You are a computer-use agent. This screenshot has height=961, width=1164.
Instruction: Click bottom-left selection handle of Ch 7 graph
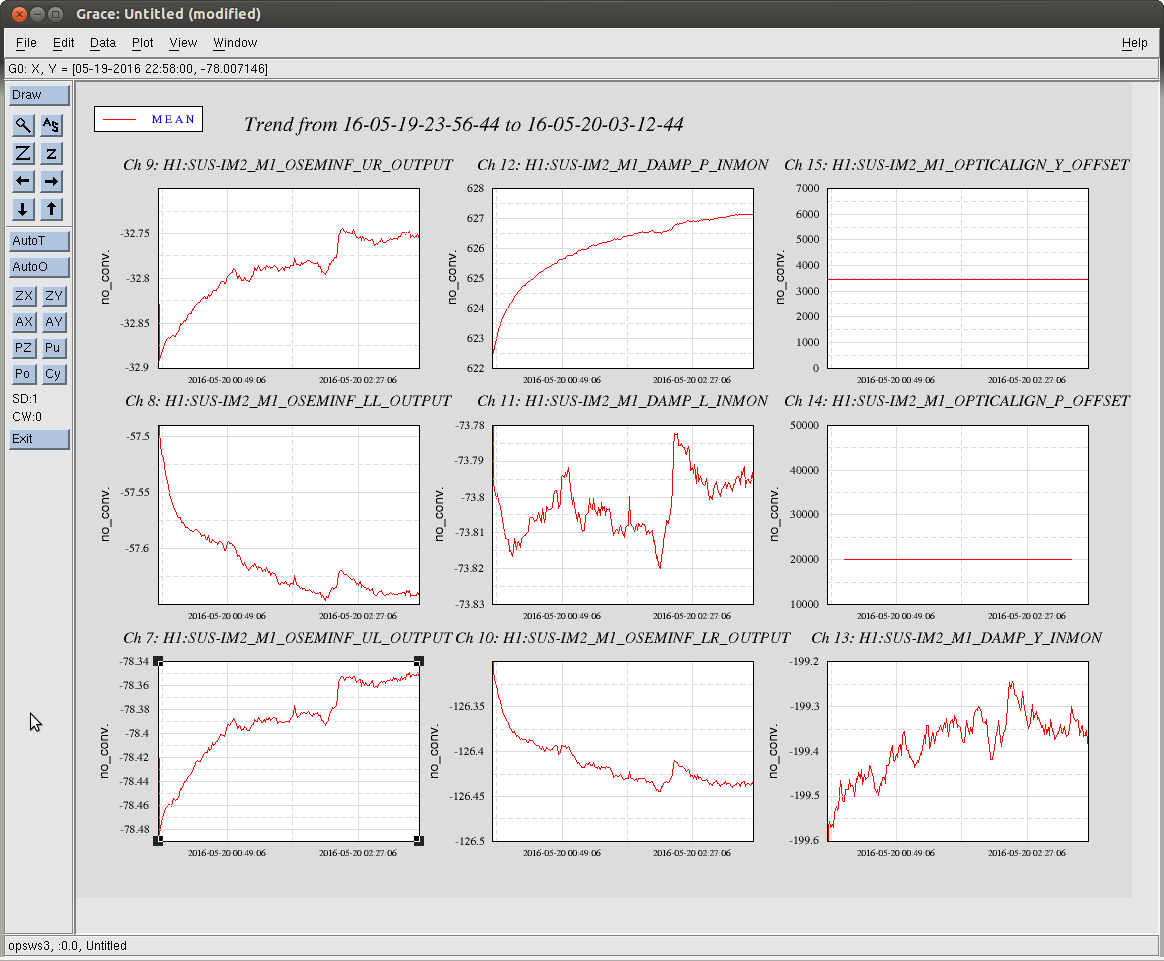pyautogui.click(x=158, y=841)
